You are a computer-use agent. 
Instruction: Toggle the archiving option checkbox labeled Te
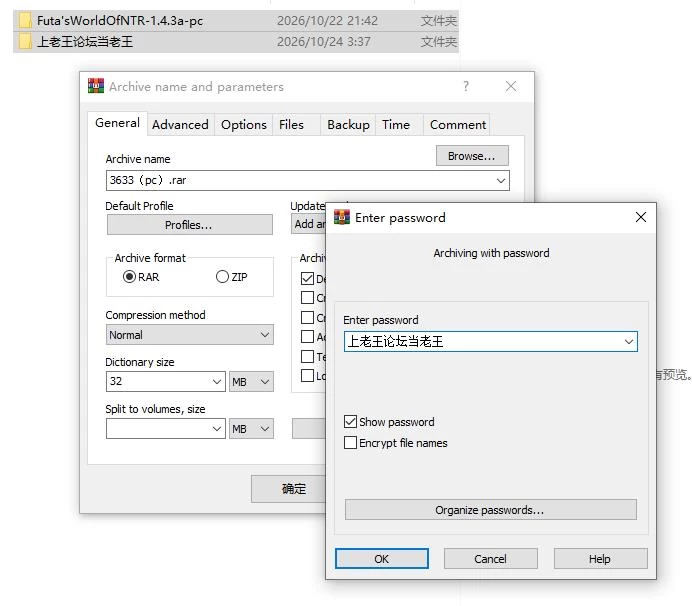(x=307, y=356)
